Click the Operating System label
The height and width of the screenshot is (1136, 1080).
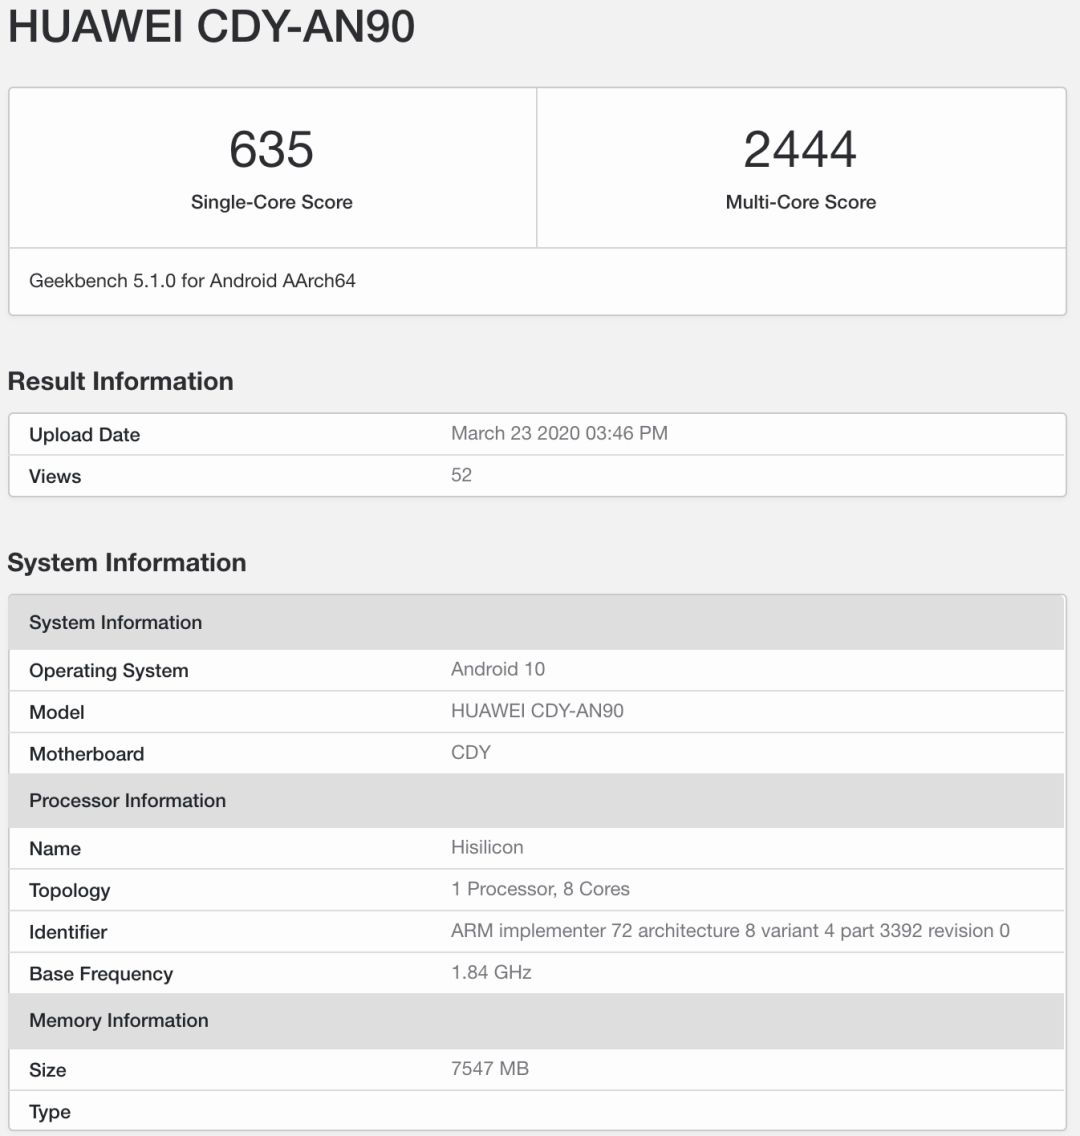pyautogui.click(x=109, y=671)
